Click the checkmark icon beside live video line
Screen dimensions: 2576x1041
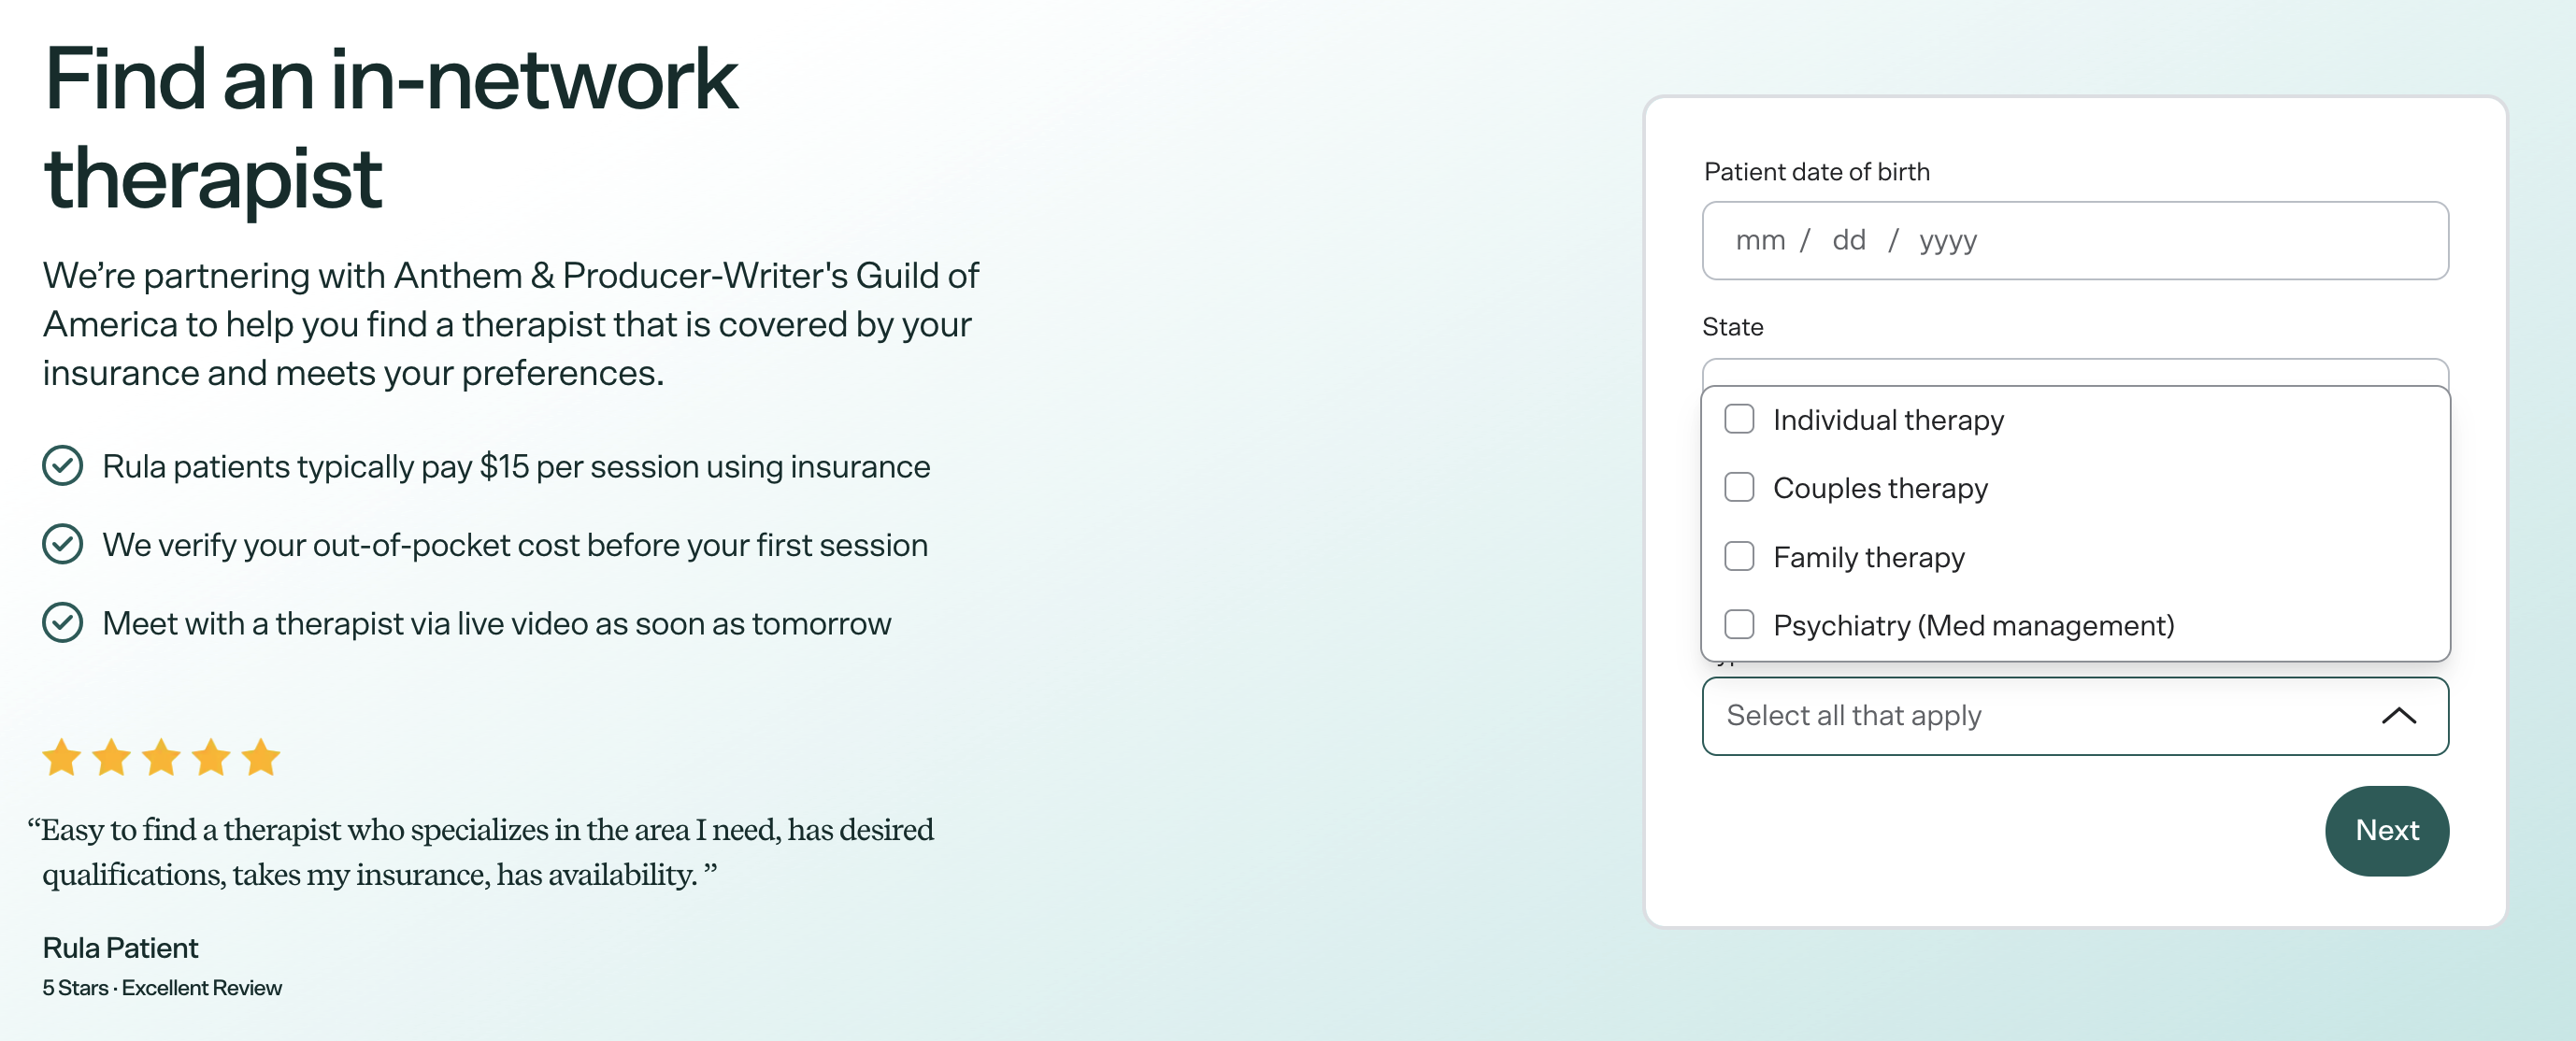pyautogui.click(x=62, y=623)
